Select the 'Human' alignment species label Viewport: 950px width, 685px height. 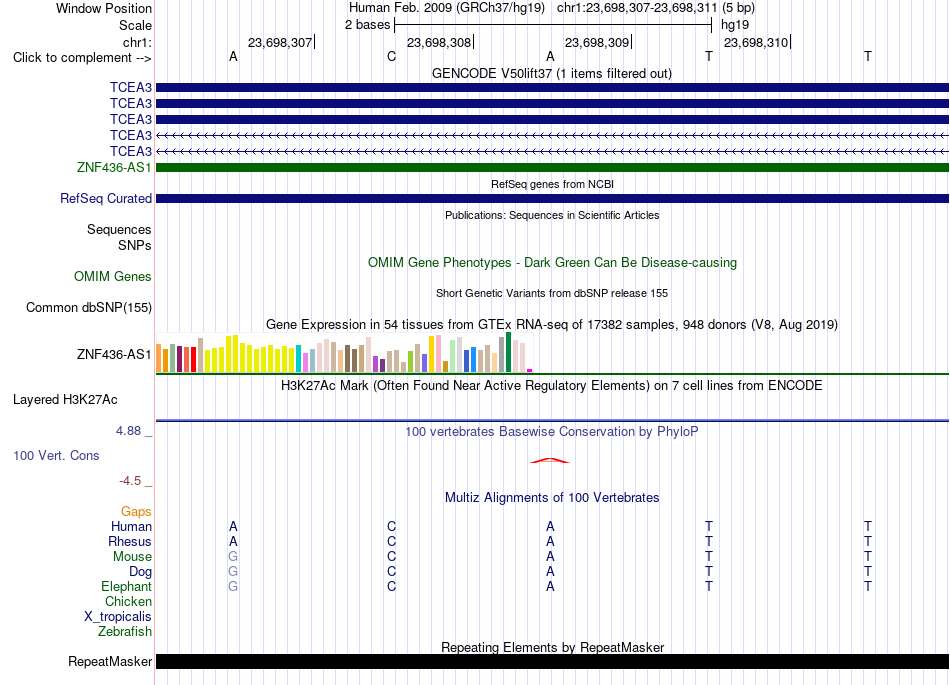point(131,527)
